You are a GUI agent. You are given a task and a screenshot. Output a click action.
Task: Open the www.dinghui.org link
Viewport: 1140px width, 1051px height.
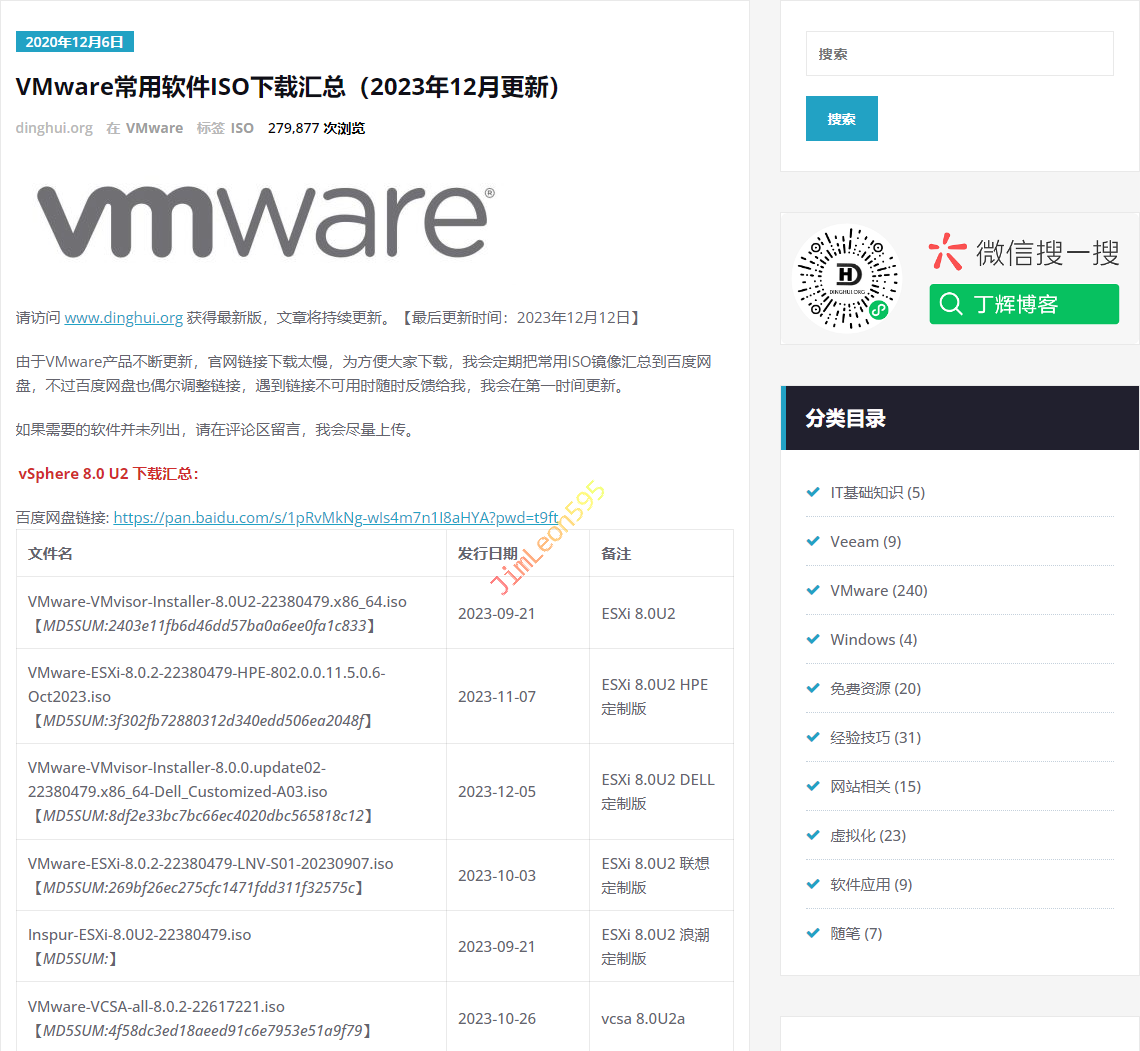[123, 318]
